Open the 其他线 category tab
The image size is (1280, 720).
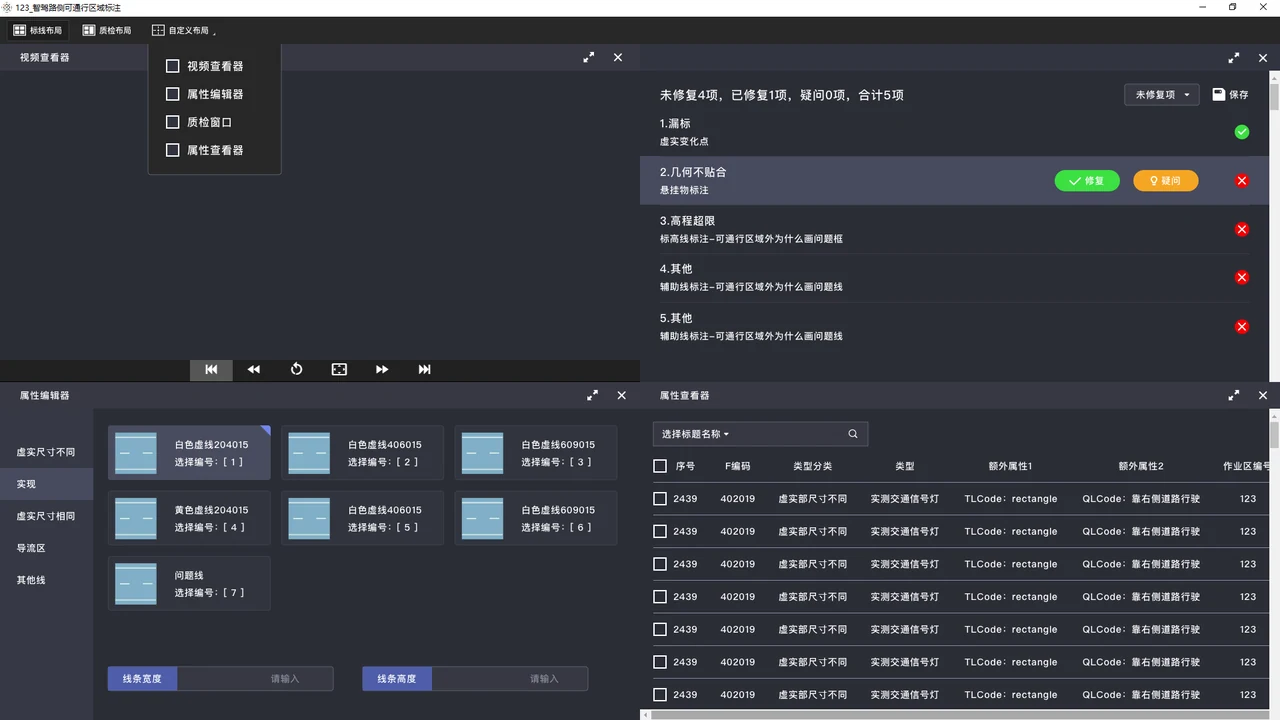click(46, 580)
